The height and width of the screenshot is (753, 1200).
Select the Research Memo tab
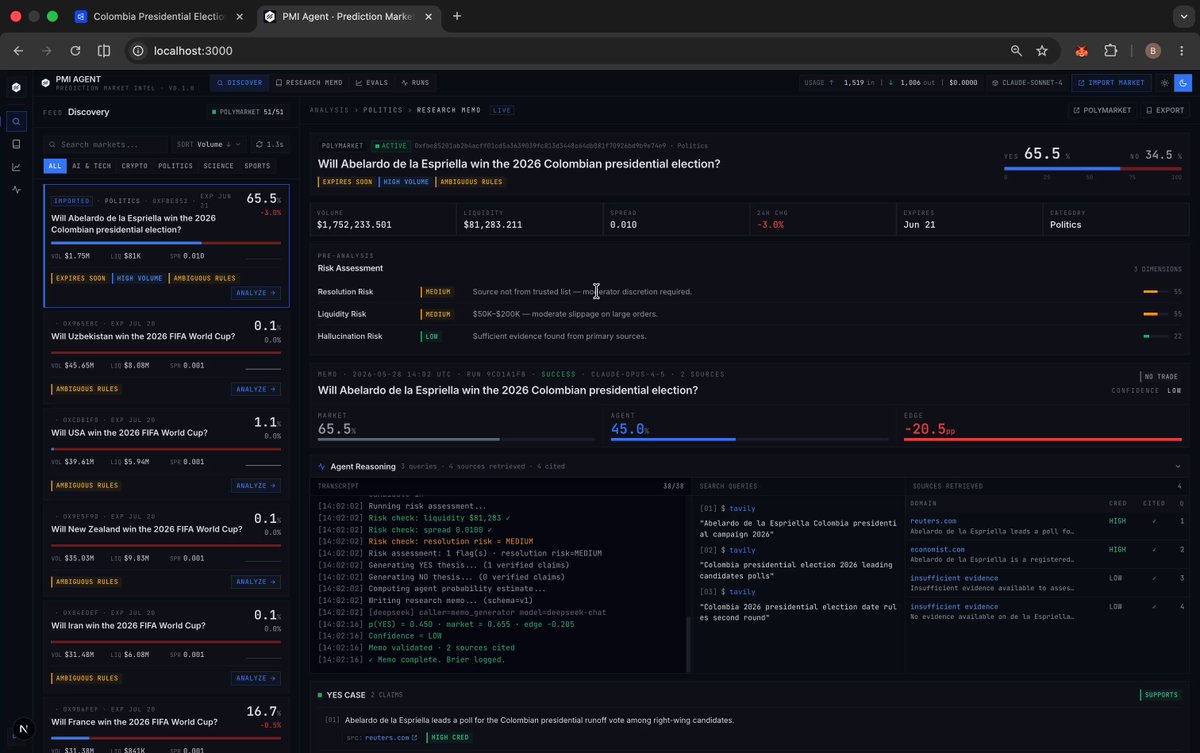[309, 83]
